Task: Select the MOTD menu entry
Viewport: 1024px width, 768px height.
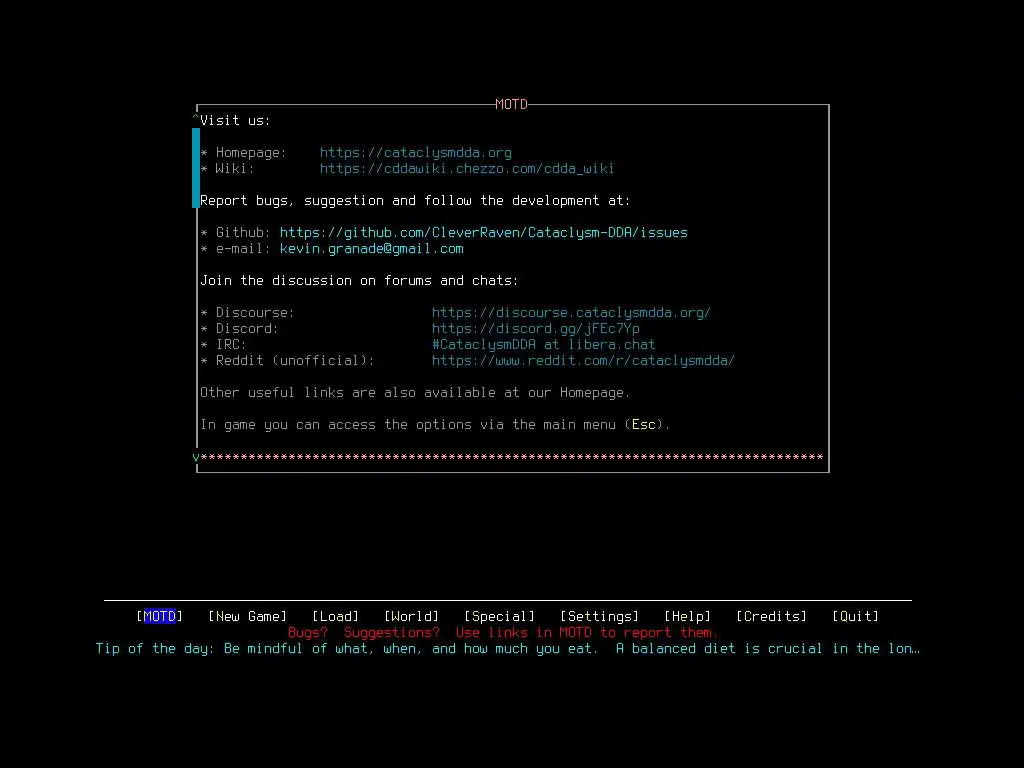Action: pos(159,616)
